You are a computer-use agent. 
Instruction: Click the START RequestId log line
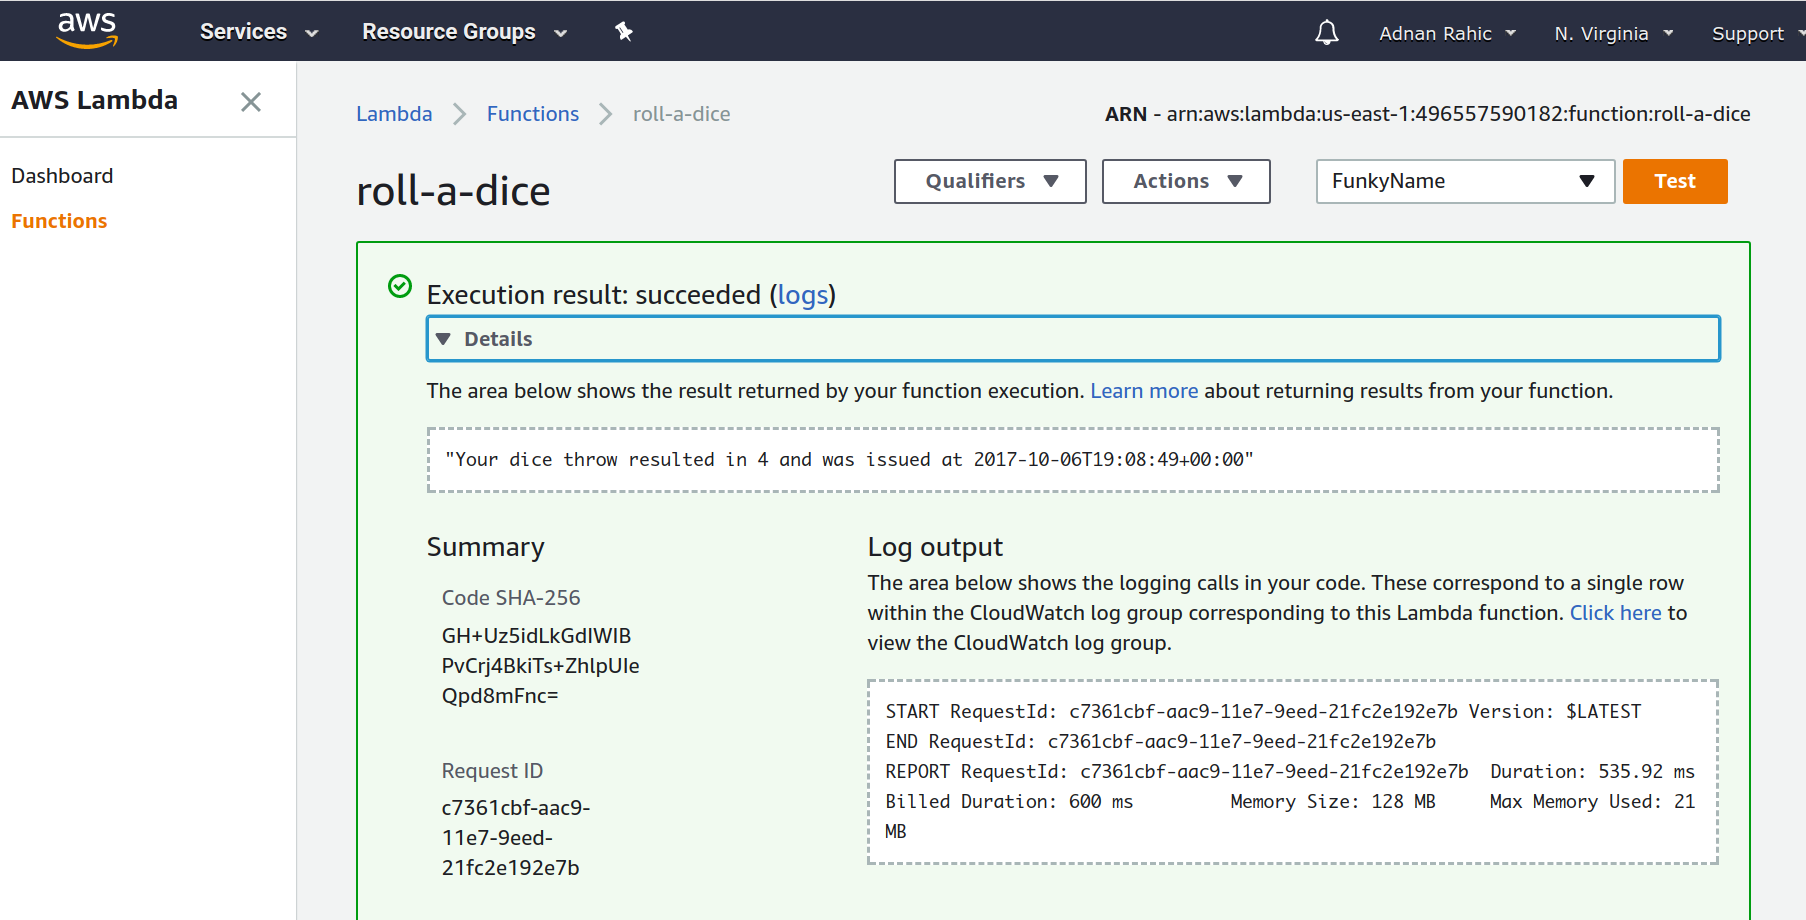tap(1263, 712)
